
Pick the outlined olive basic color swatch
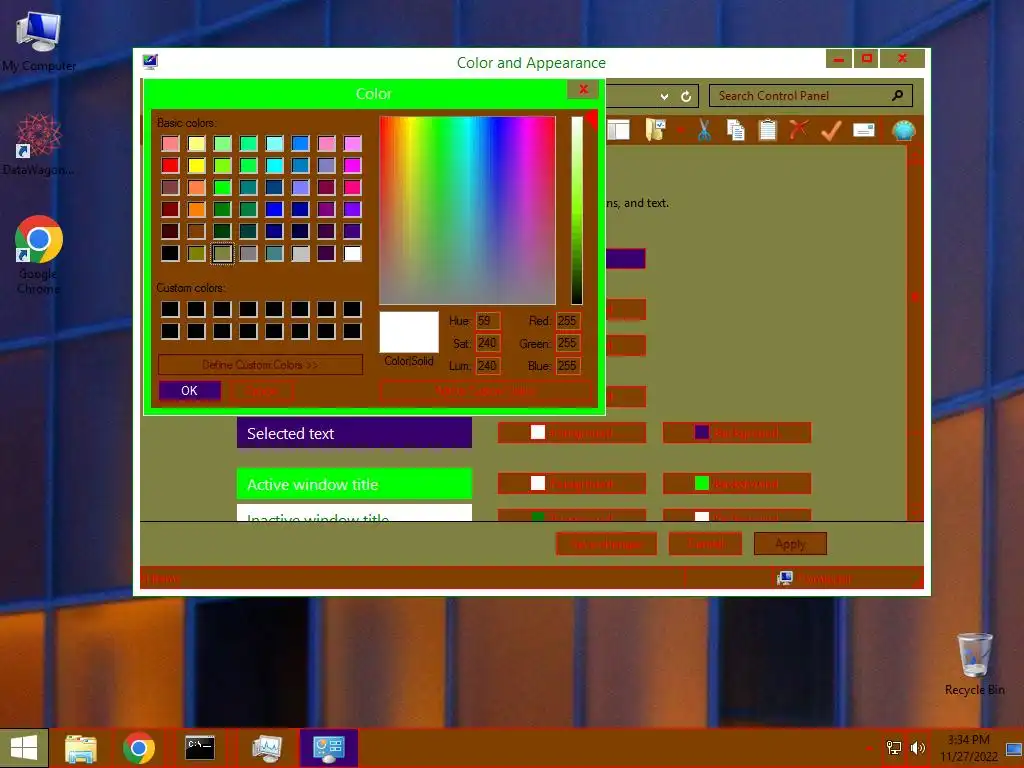222,253
